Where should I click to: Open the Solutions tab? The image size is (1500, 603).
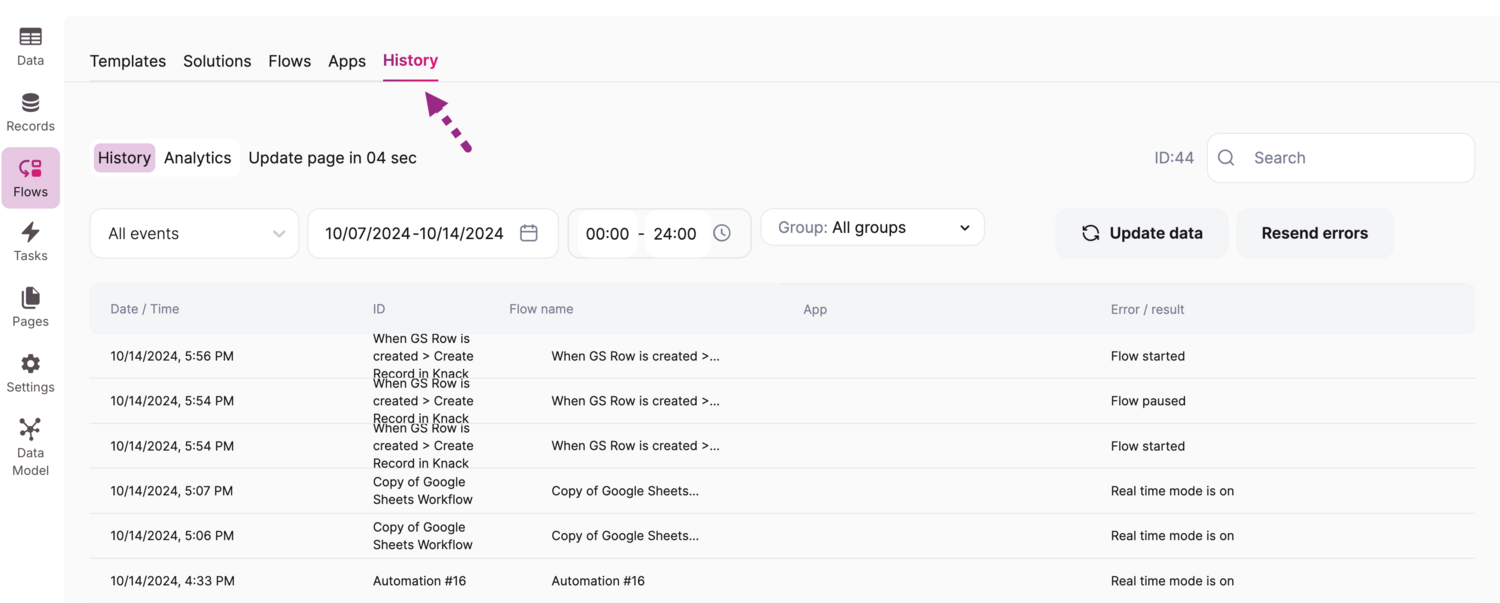coord(217,61)
